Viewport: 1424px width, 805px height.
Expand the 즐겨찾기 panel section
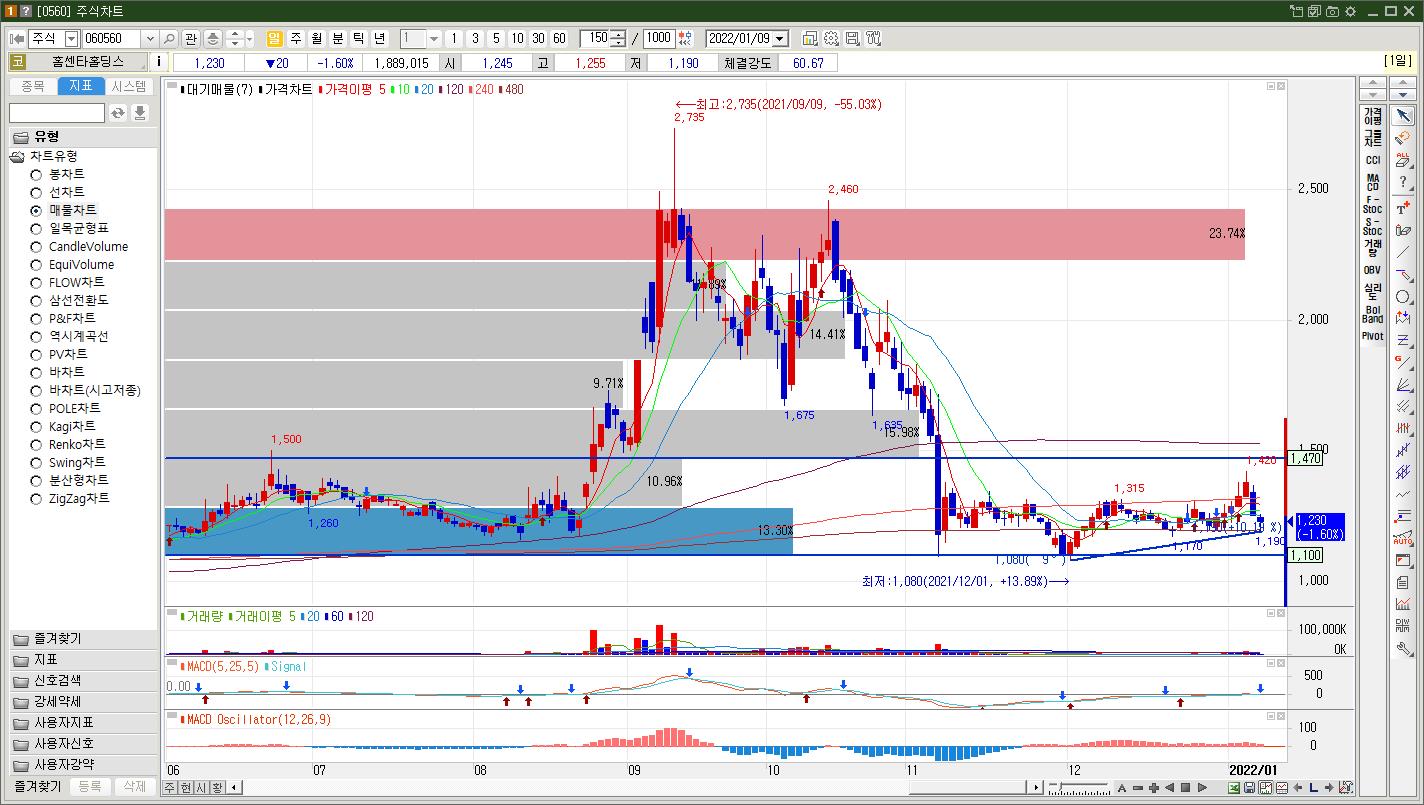[x=82, y=639]
